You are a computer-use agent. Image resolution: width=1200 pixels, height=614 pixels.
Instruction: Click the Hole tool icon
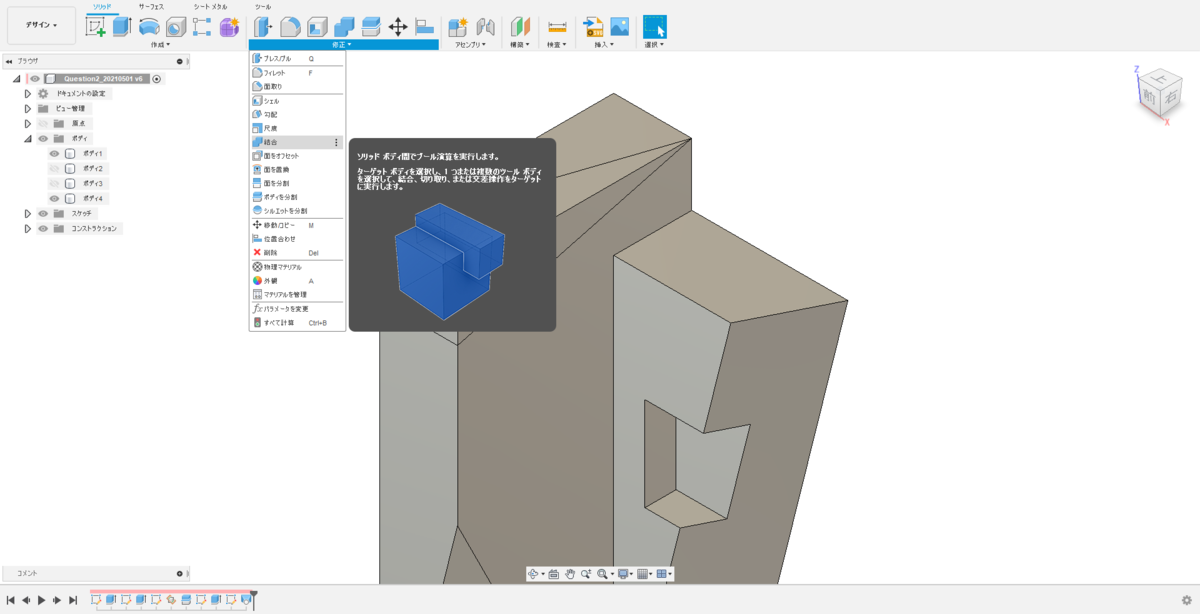click(176, 27)
